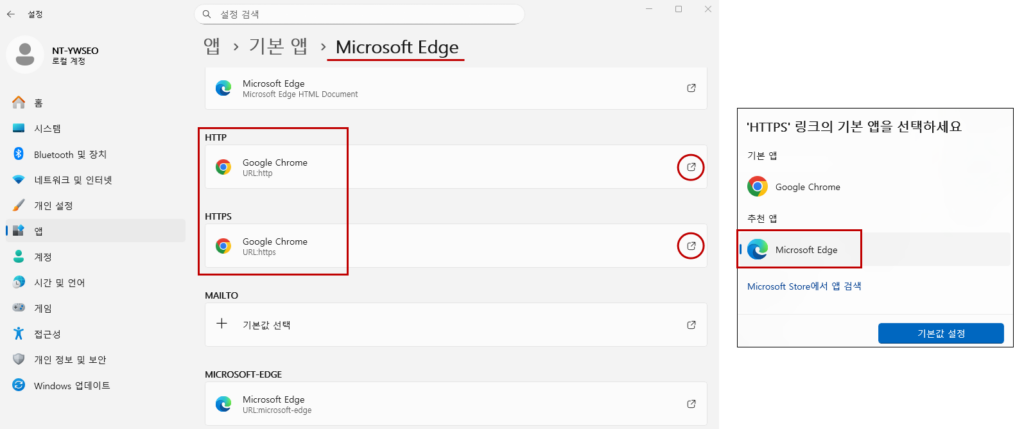Click external link icon for MICROSOFT-EDGE row
The image size is (1024, 429).
point(691,404)
